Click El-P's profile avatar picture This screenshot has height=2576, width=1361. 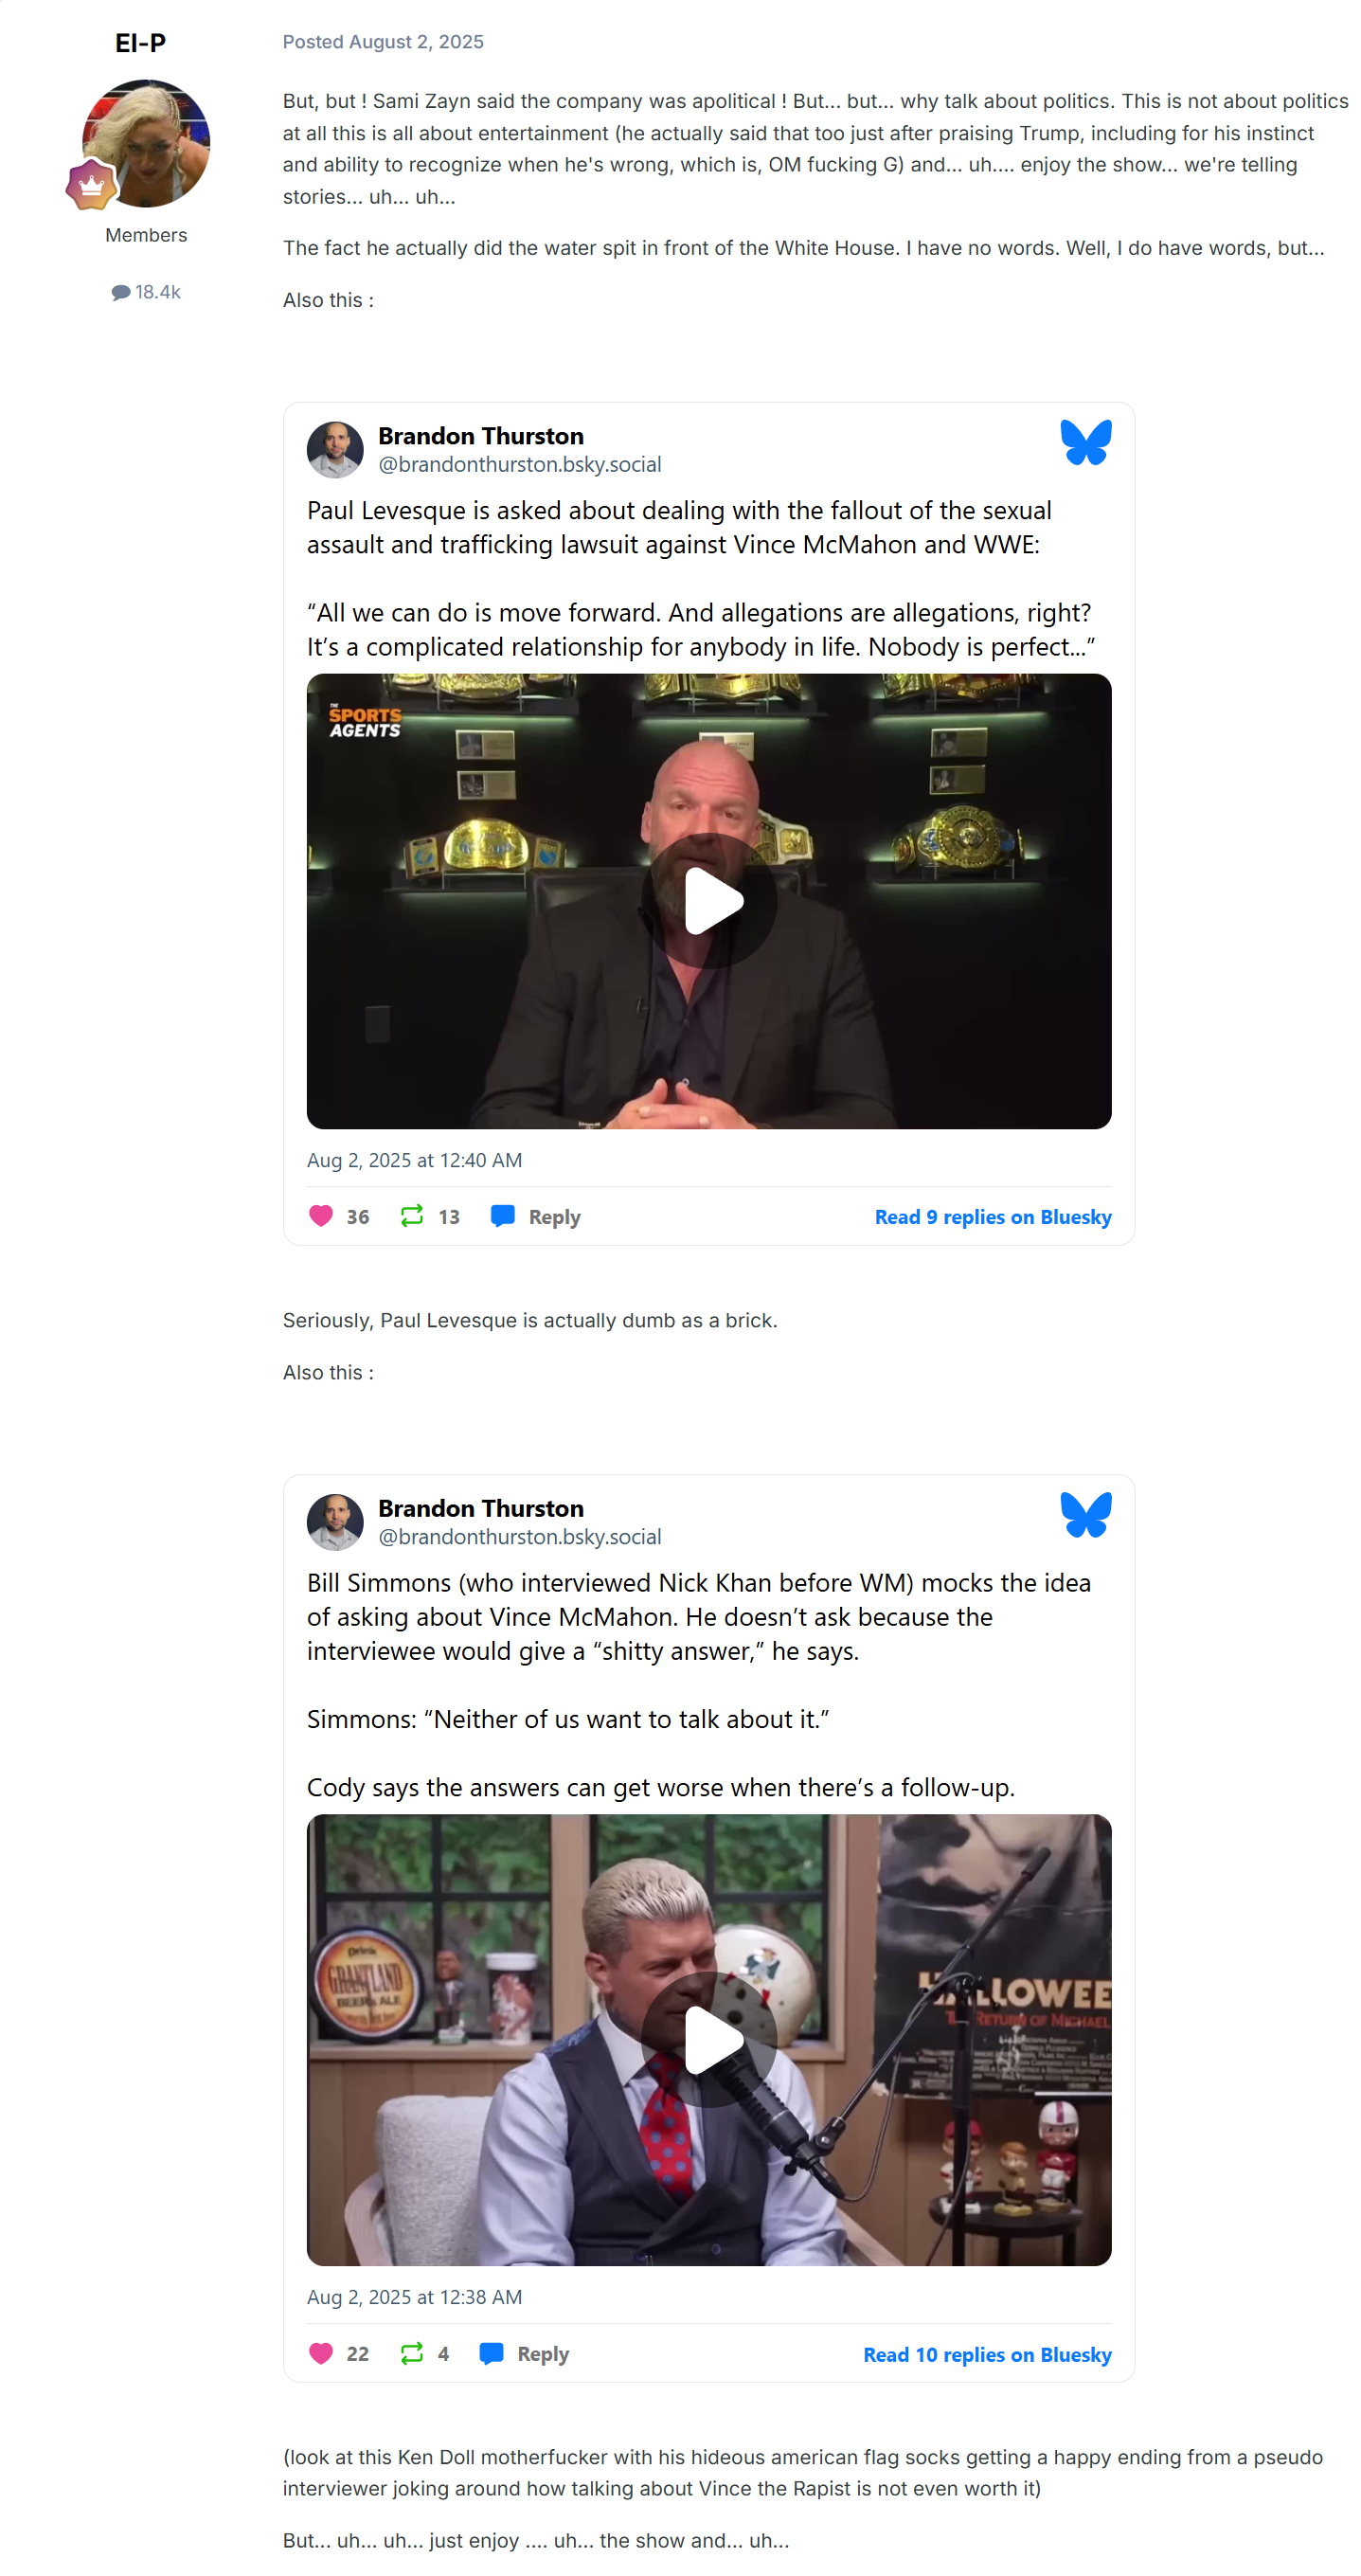(146, 144)
